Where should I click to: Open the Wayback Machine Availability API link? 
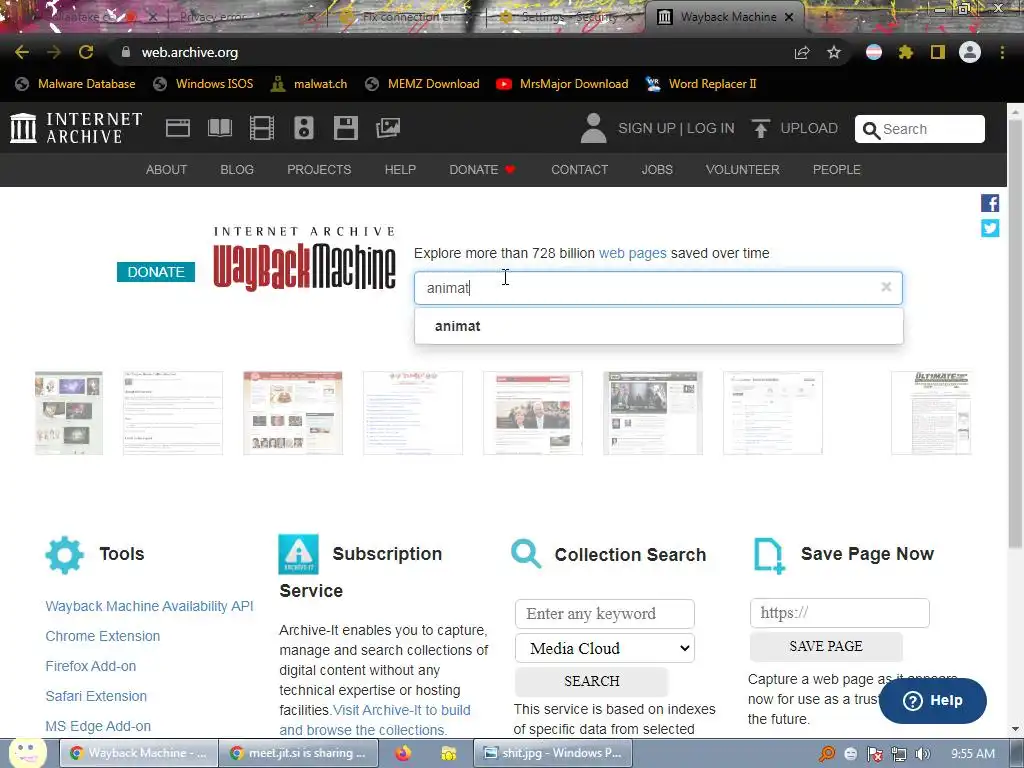click(x=150, y=606)
